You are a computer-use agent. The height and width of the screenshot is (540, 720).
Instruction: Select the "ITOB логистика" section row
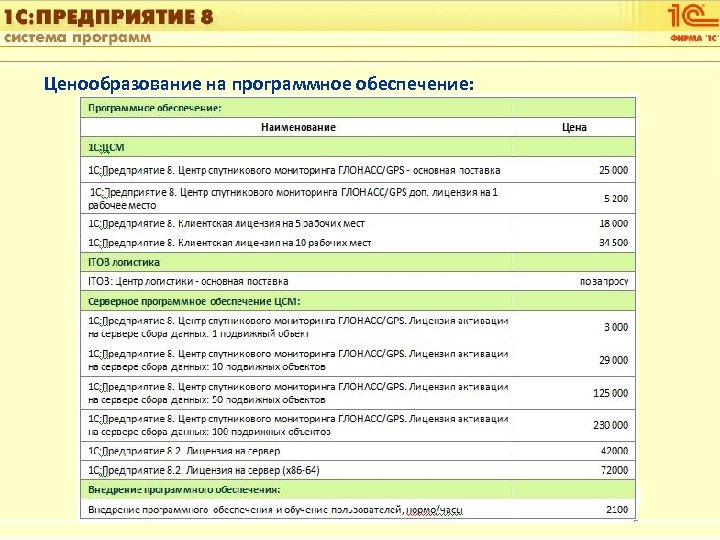point(358,262)
